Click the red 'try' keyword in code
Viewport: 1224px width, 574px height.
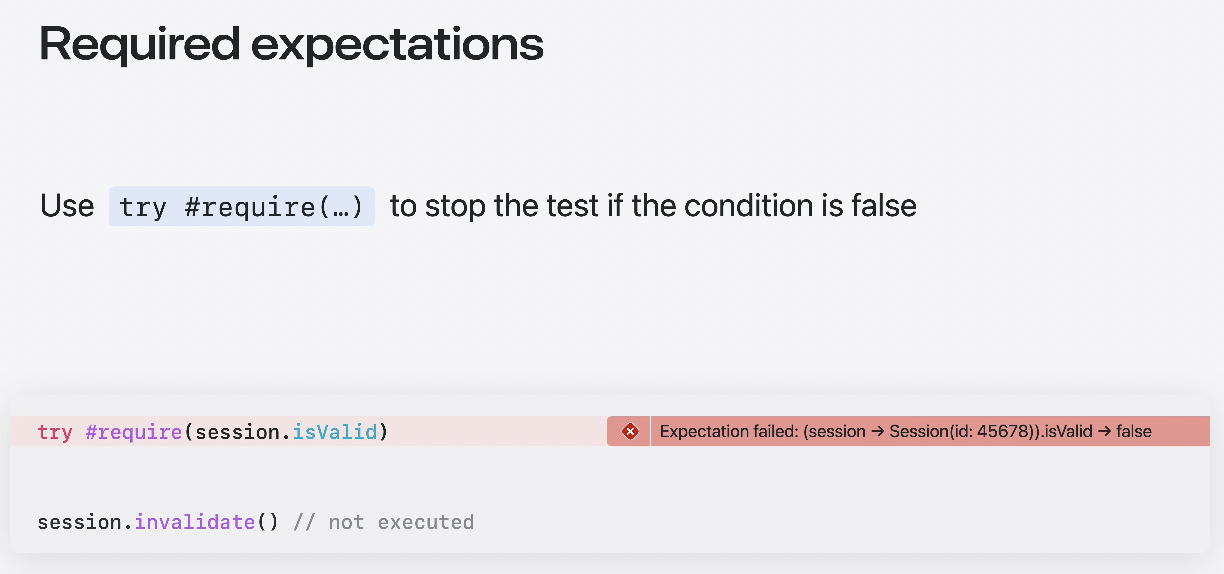[55, 433]
